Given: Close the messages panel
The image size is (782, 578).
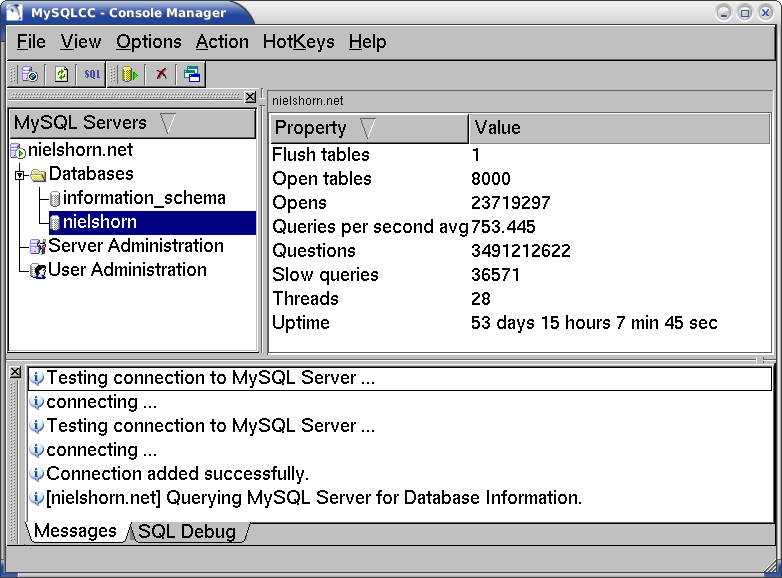Looking at the screenshot, I should pyautogui.click(x=15, y=372).
